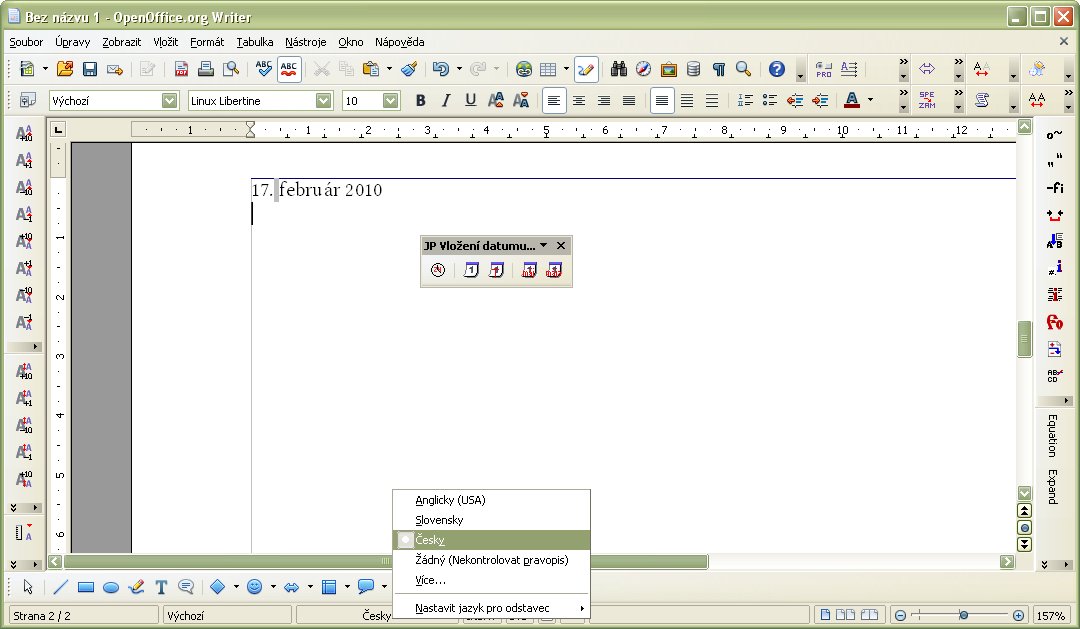This screenshot has width=1080, height=629.
Task: Select the Rectangle drawing tool
Action: tap(85, 587)
